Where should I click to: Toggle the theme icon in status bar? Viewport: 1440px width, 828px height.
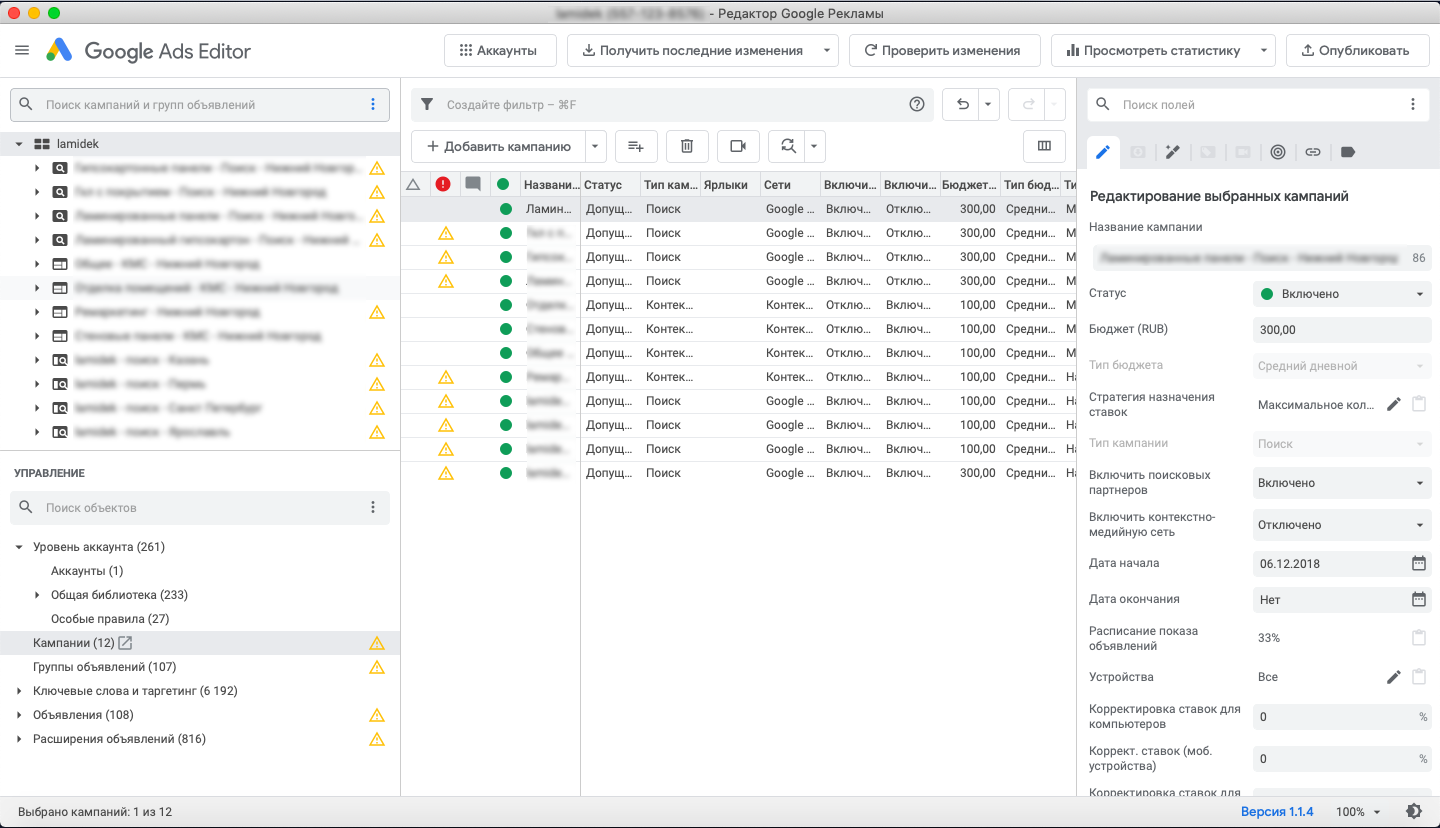click(1414, 812)
